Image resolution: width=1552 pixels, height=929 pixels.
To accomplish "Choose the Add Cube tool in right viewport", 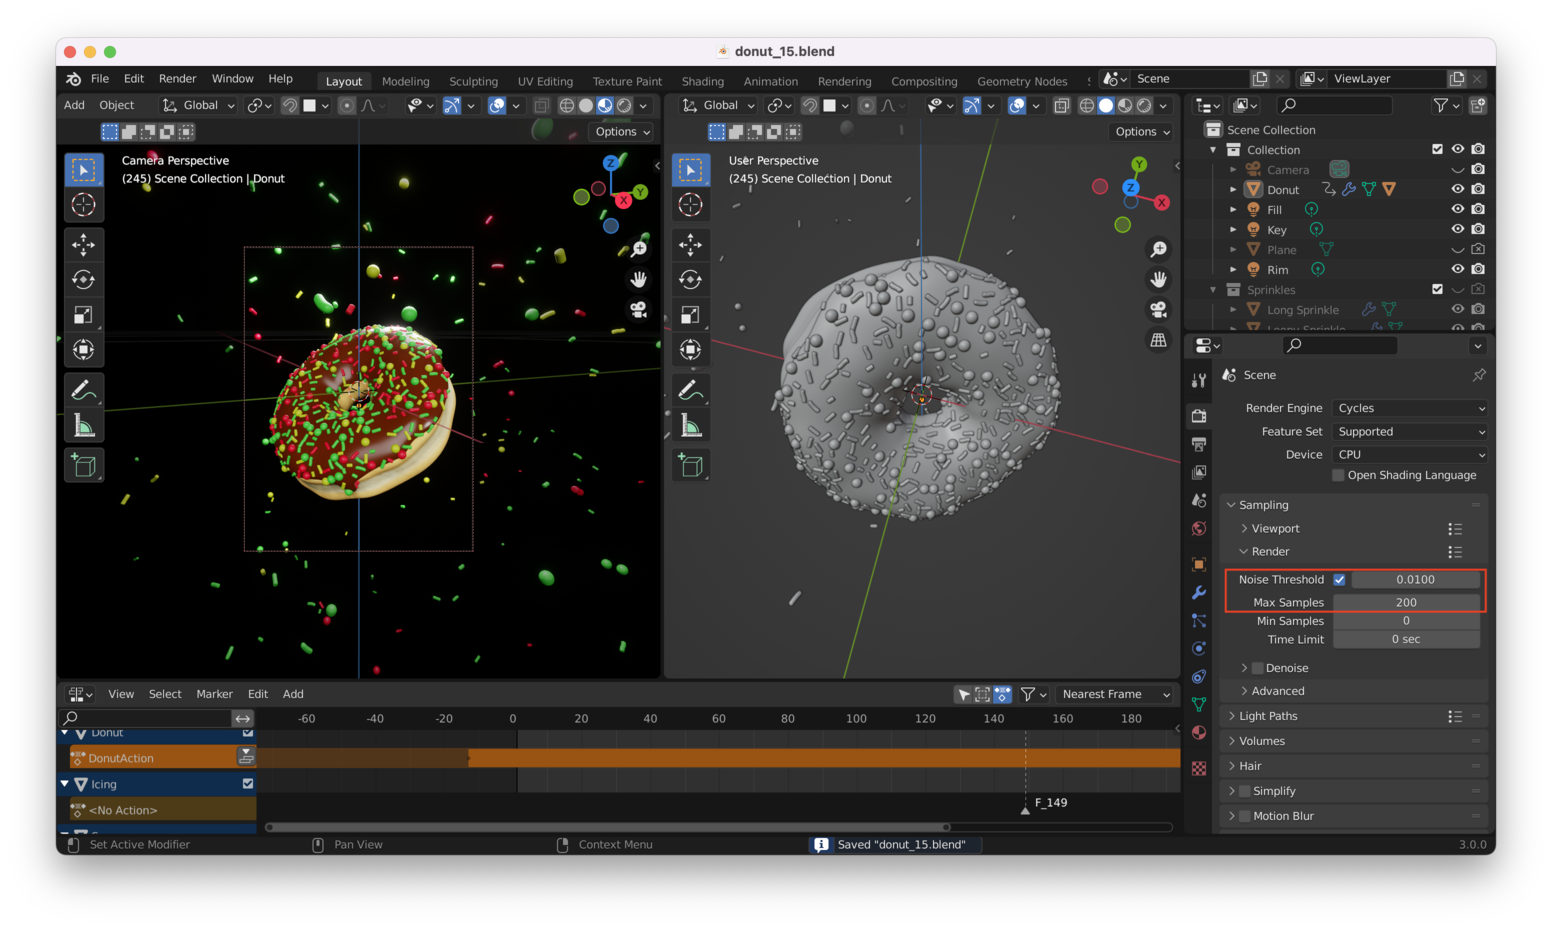I will pos(691,466).
